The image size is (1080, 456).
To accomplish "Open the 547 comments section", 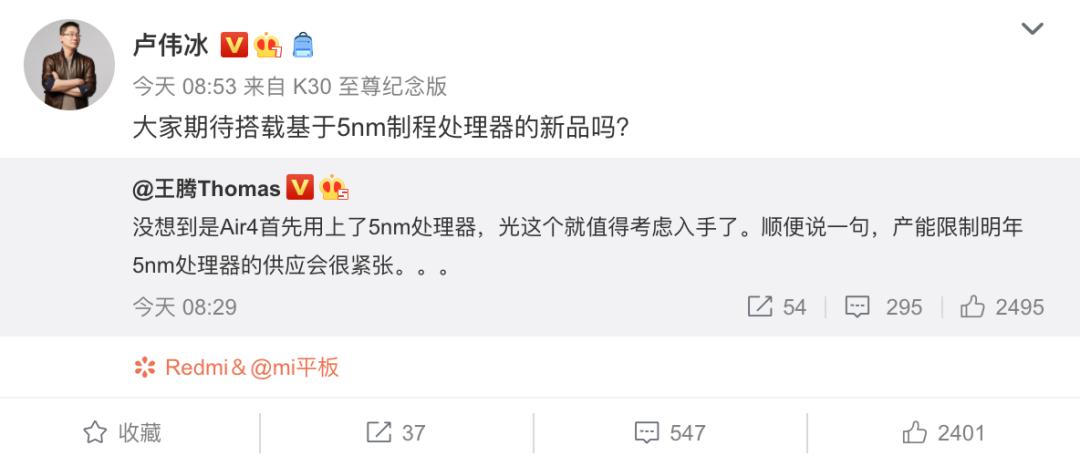I will 669,433.
